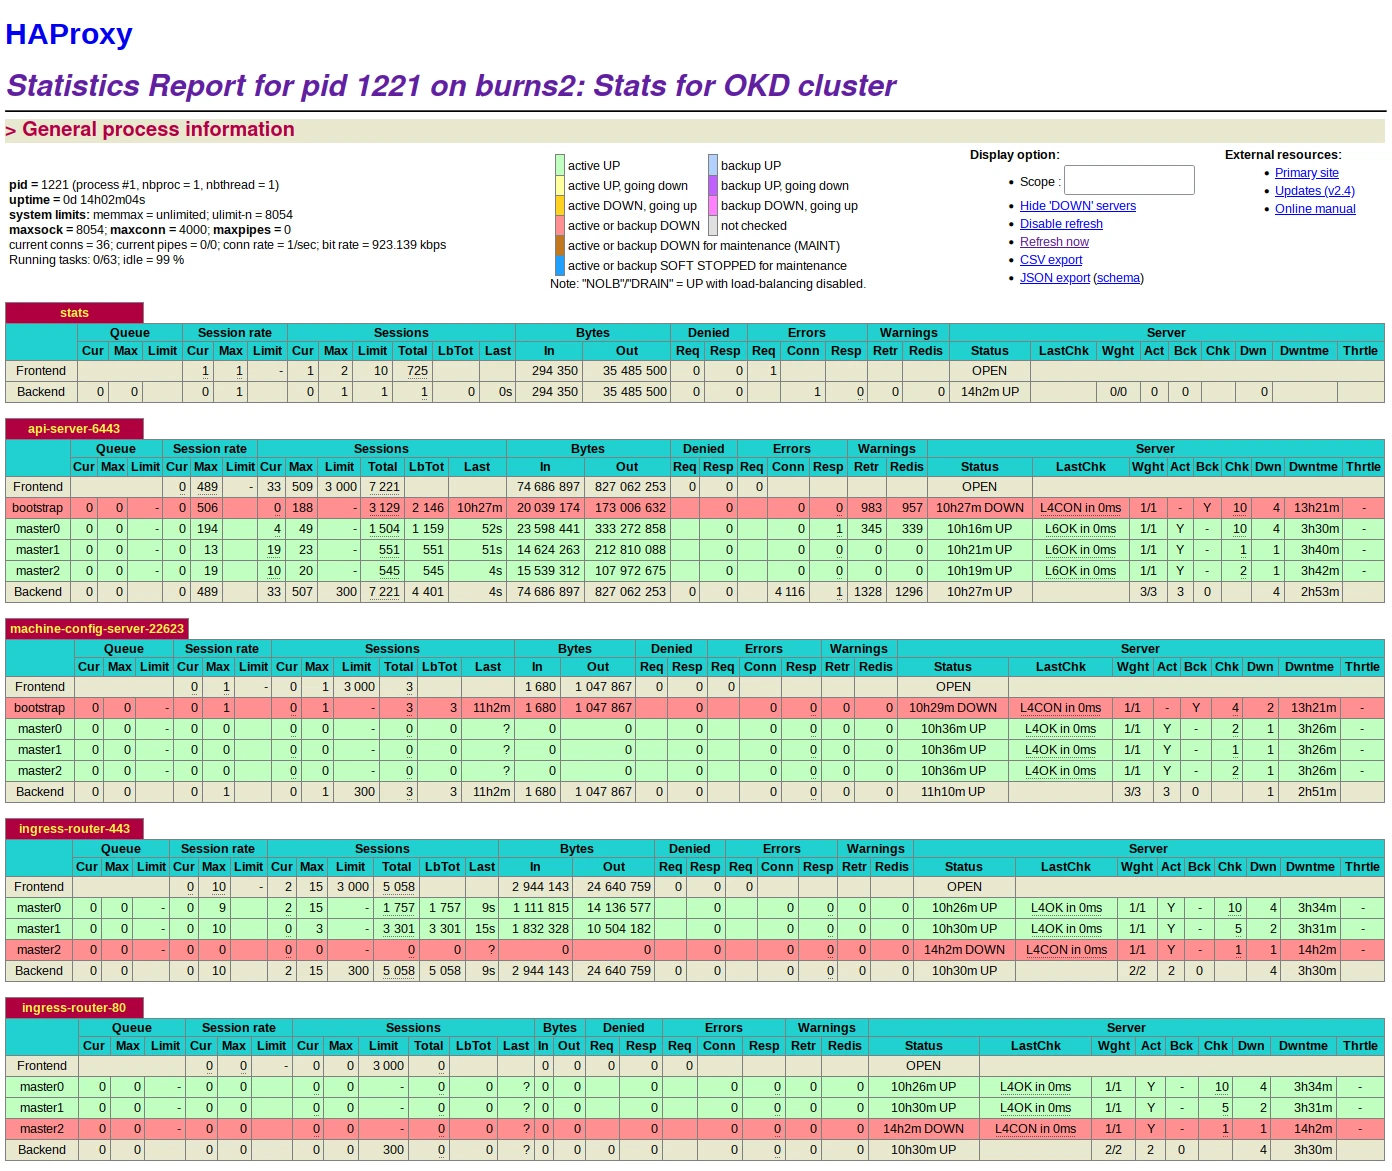
Task: Click total 1 504 in api-server master0 row
Action: (384, 529)
